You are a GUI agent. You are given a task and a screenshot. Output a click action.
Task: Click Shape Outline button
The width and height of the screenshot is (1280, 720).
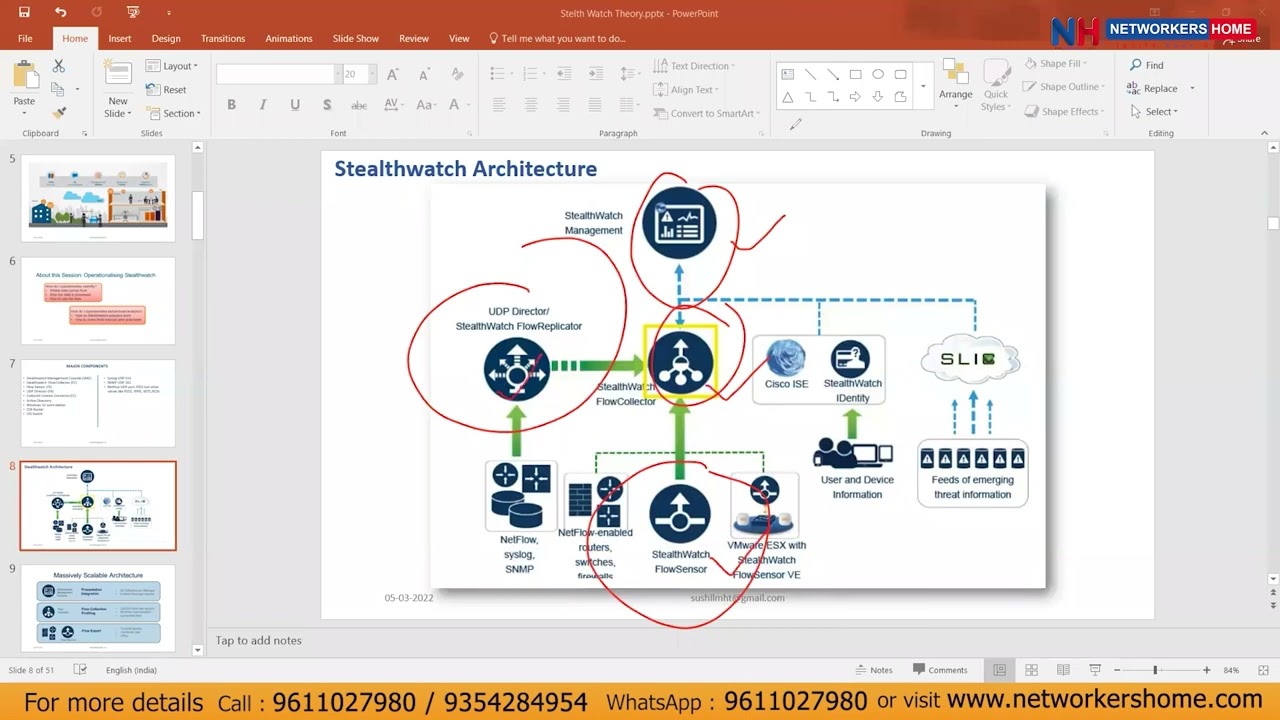pos(1064,87)
